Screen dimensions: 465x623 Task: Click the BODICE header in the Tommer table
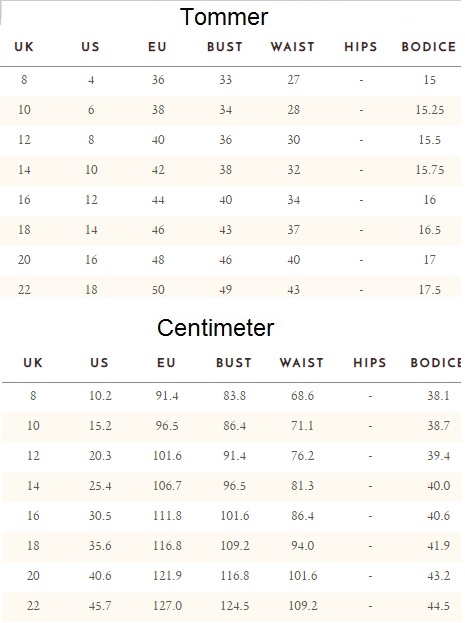click(428, 47)
